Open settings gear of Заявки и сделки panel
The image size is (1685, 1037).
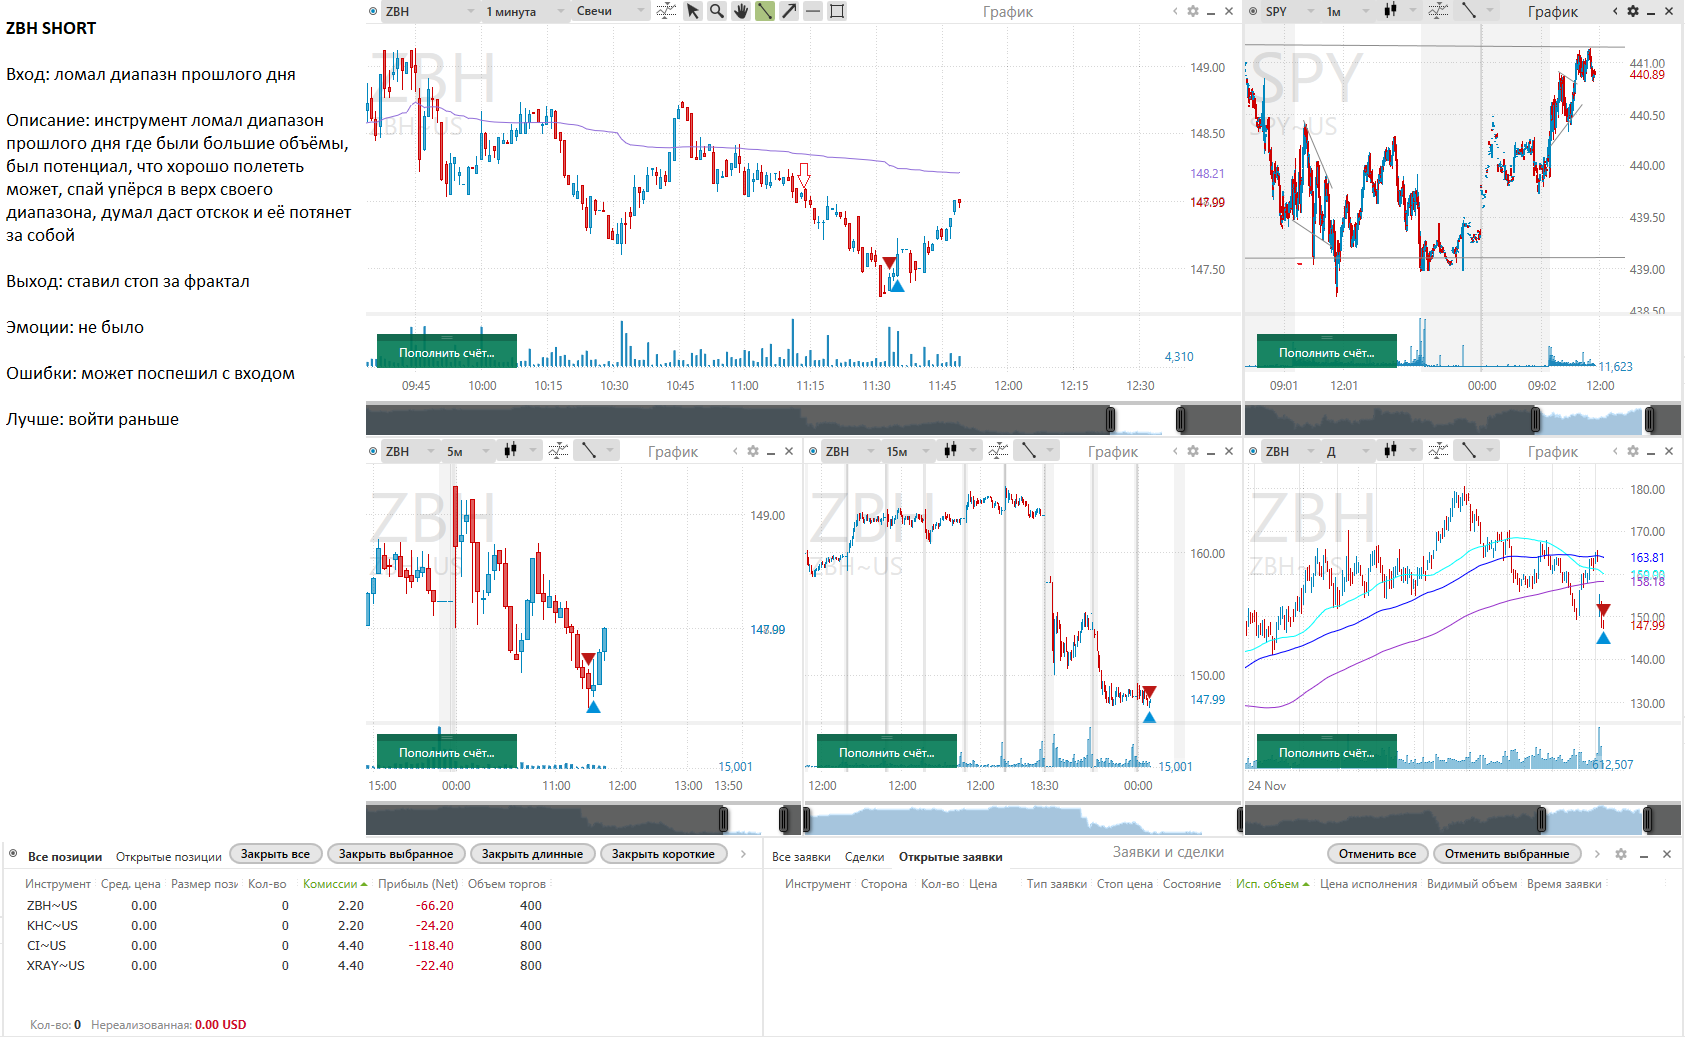pyautogui.click(x=1620, y=854)
